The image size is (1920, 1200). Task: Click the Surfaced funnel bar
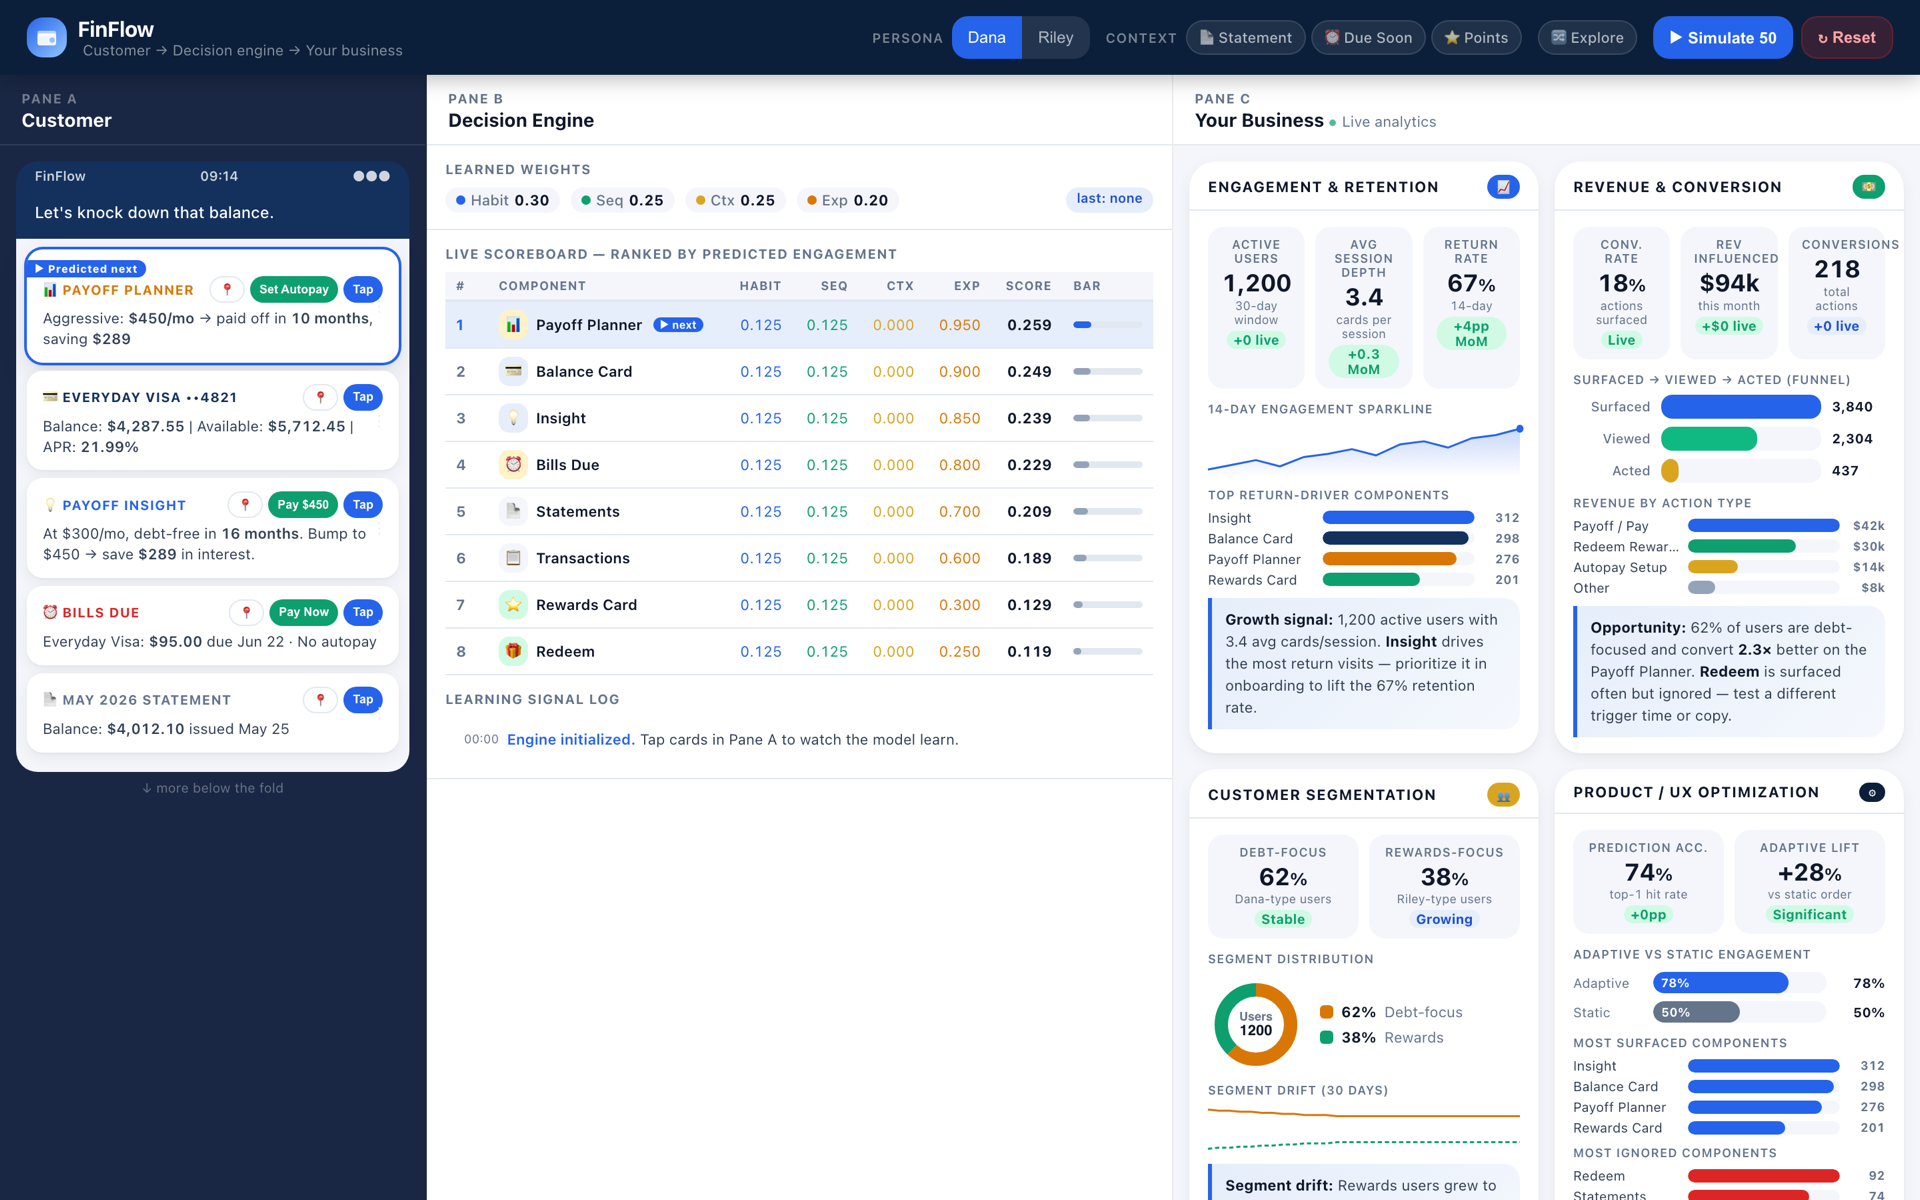coord(1740,407)
